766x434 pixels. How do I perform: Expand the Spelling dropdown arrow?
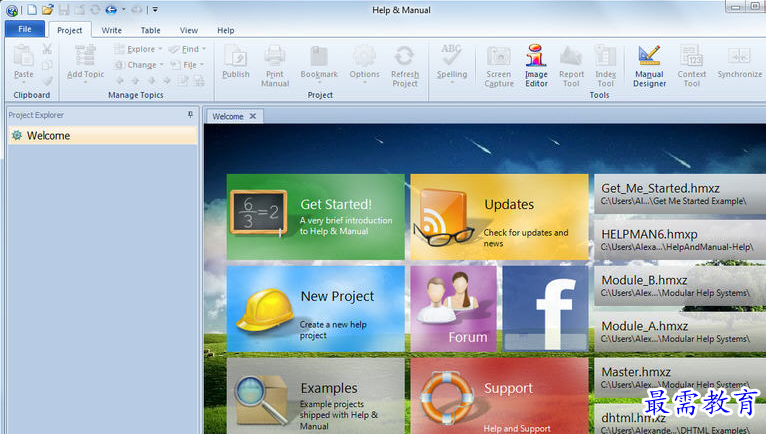coord(452,83)
